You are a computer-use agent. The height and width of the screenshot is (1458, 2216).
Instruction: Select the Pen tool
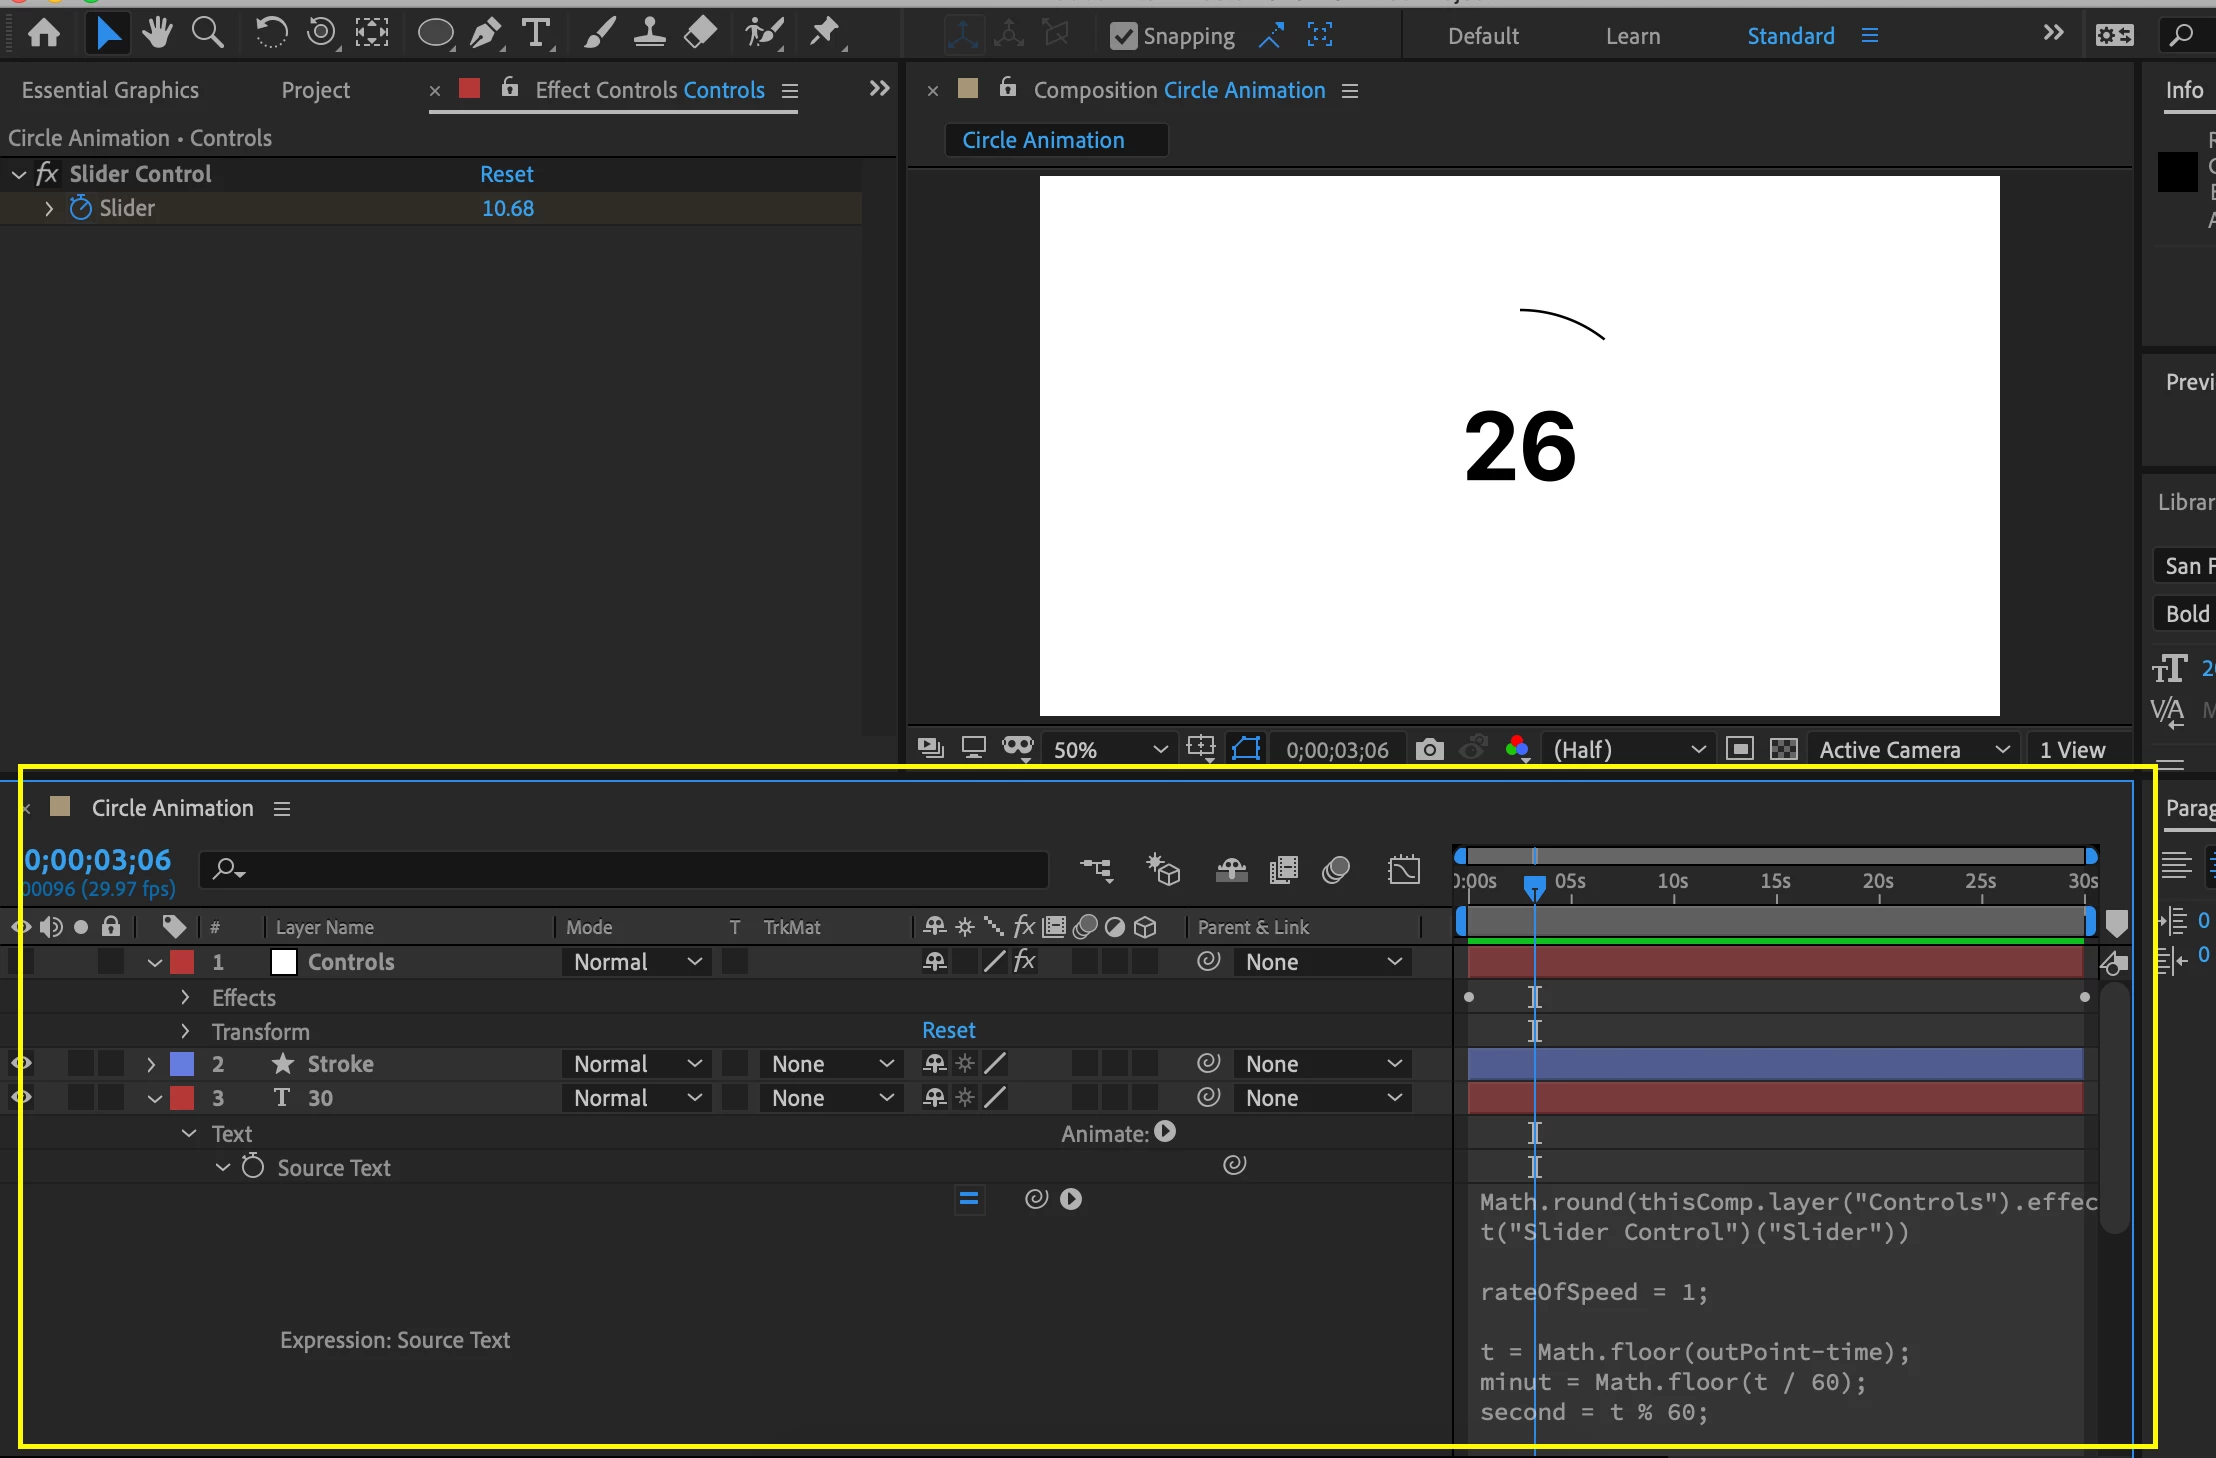point(486,34)
